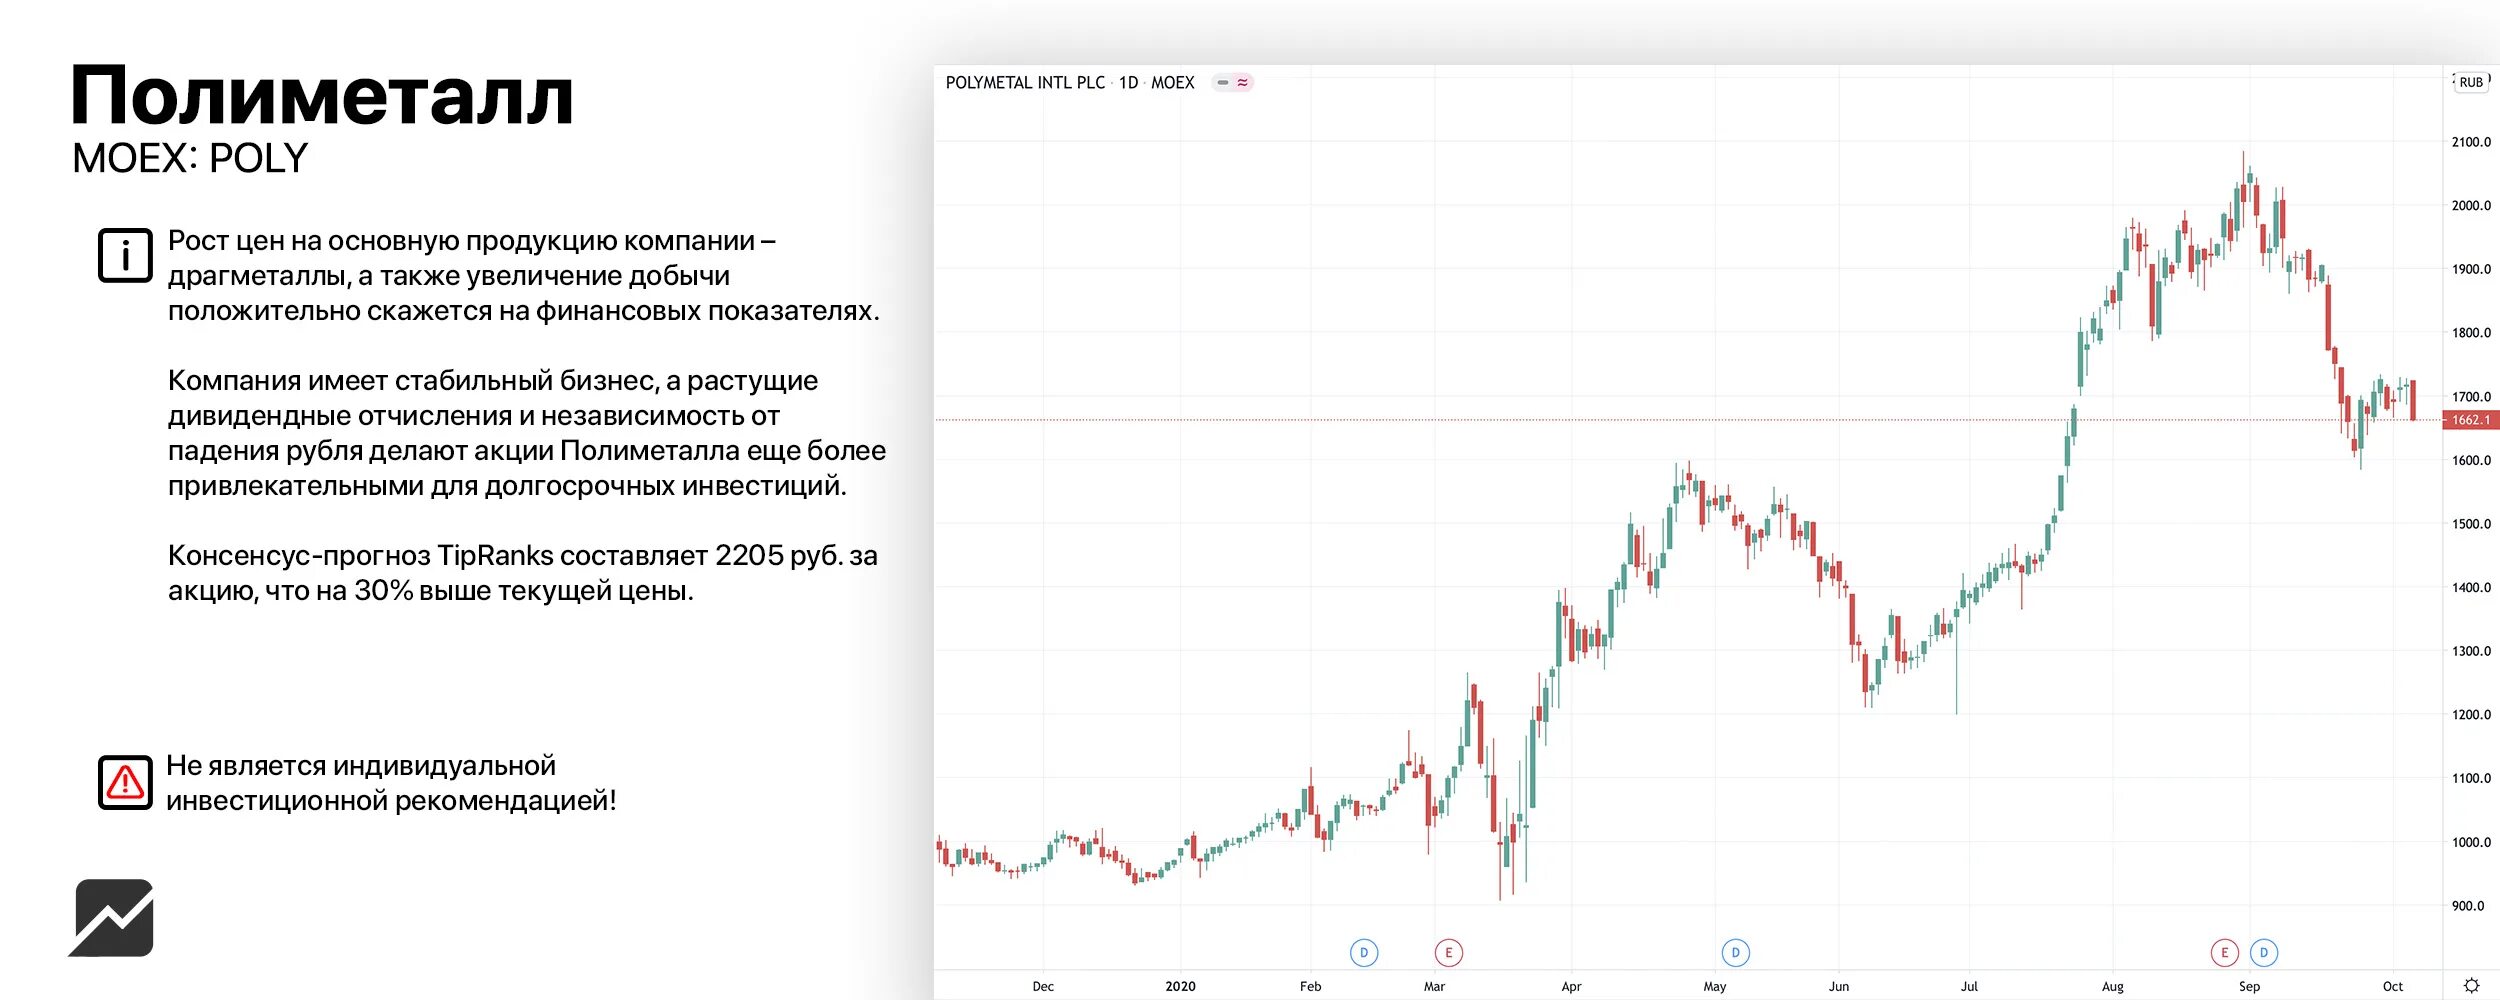Image resolution: width=2500 pixels, height=1000 pixels.
Task: Click the 1100.0 price axis label
Action: coord(2471,778)
